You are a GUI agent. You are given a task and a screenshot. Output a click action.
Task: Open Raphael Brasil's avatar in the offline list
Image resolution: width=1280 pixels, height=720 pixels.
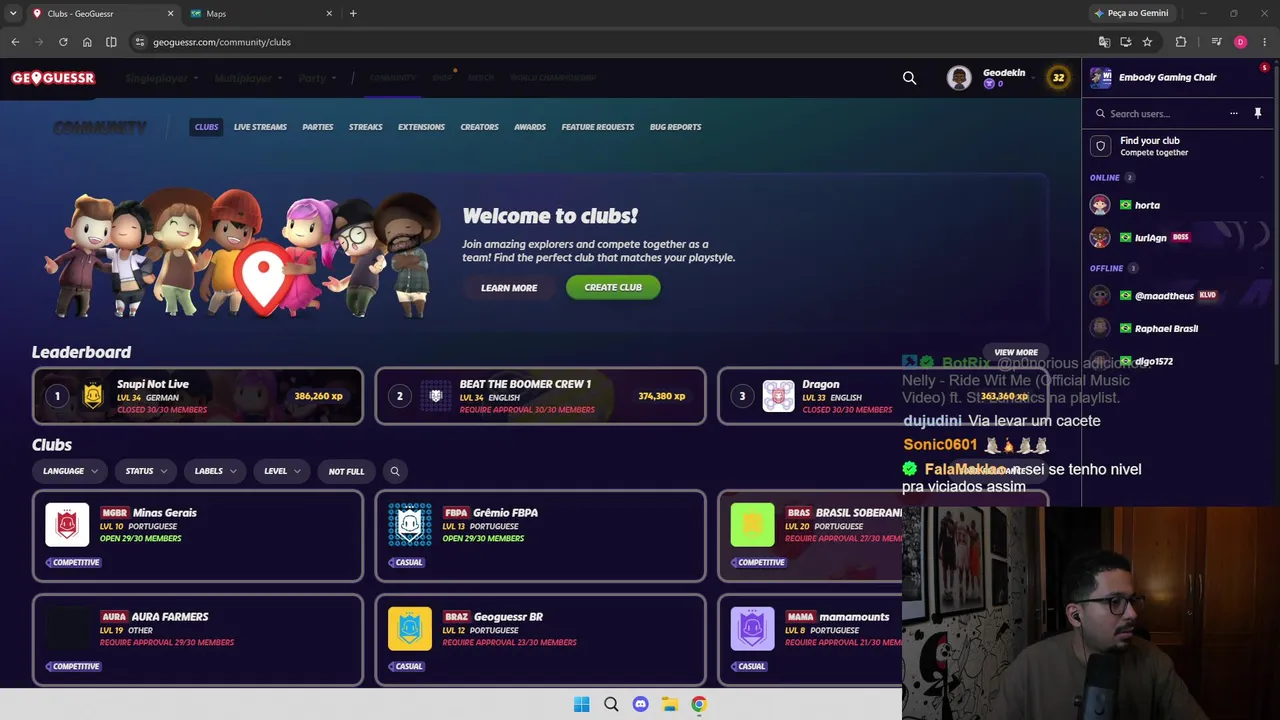click(x=1100, y=328)
